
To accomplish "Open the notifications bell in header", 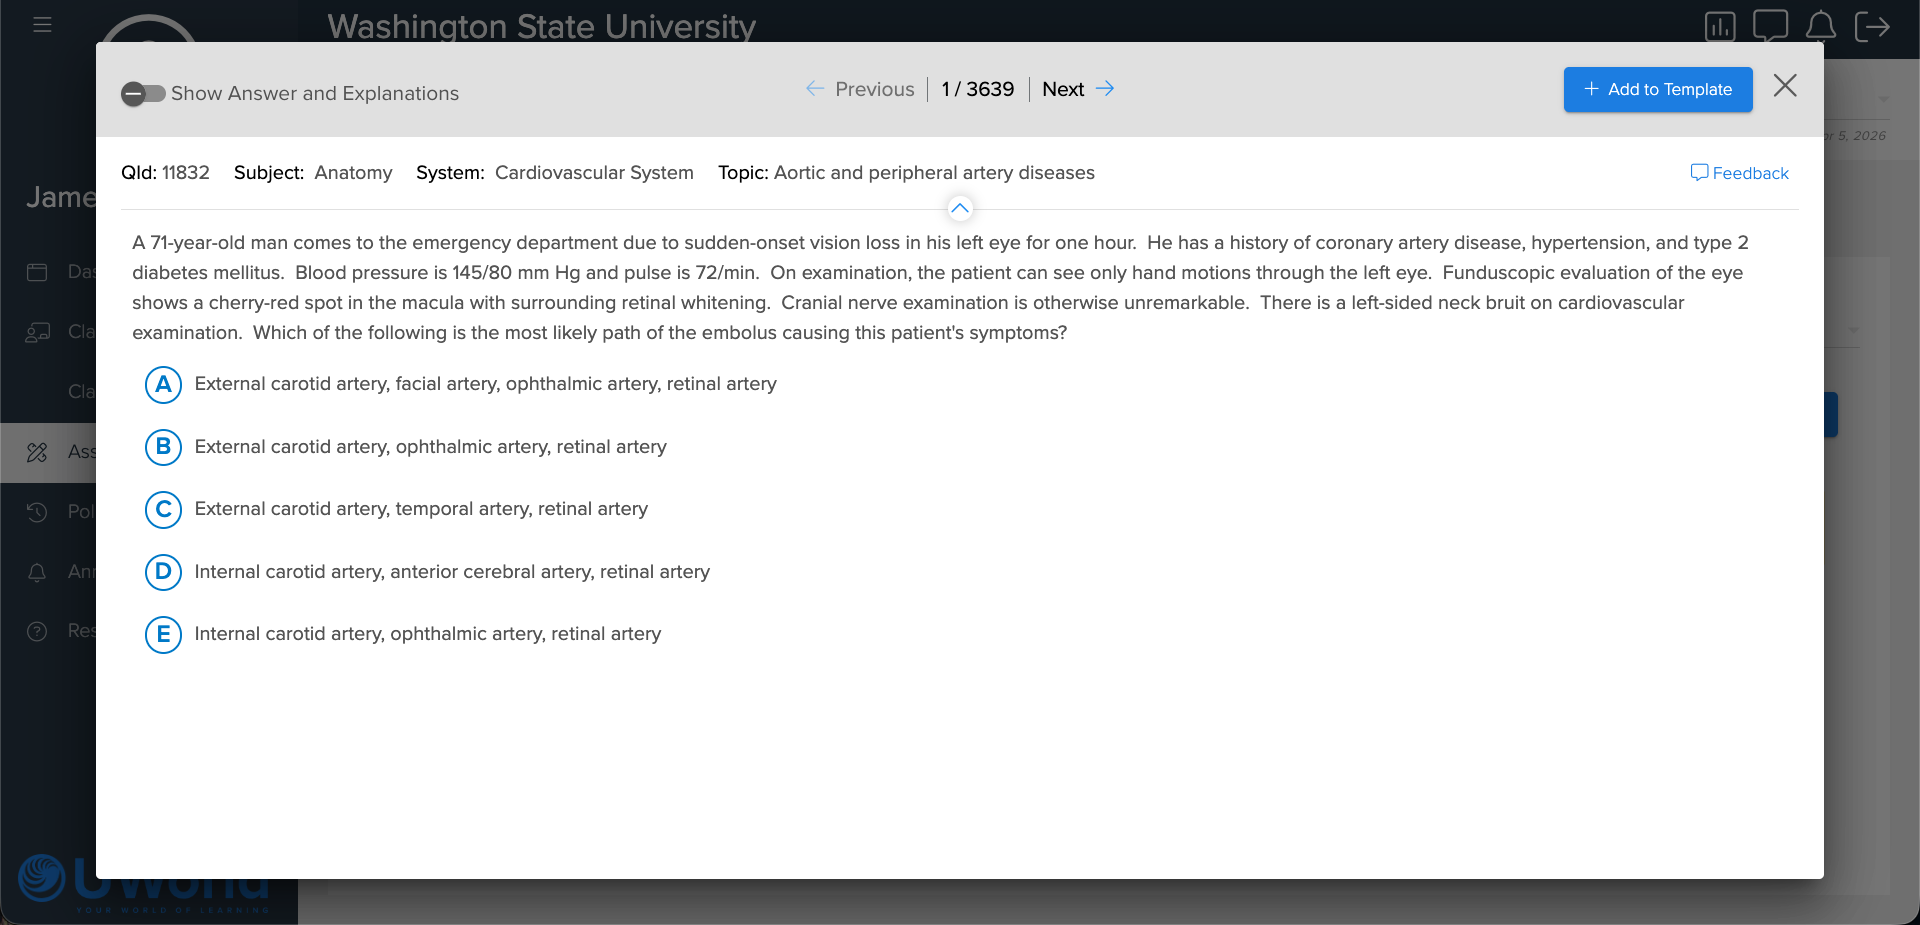I will 1821,25.
